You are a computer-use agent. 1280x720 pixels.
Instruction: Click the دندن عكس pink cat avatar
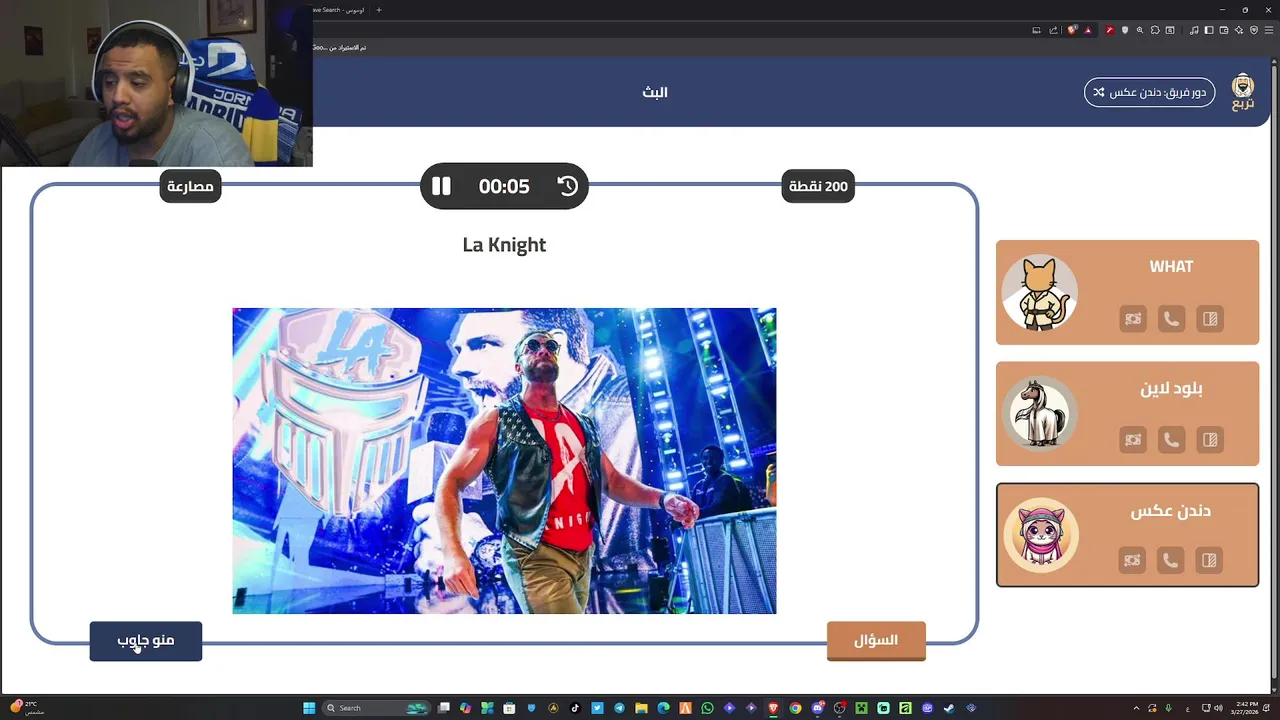tap(1040, 535)
